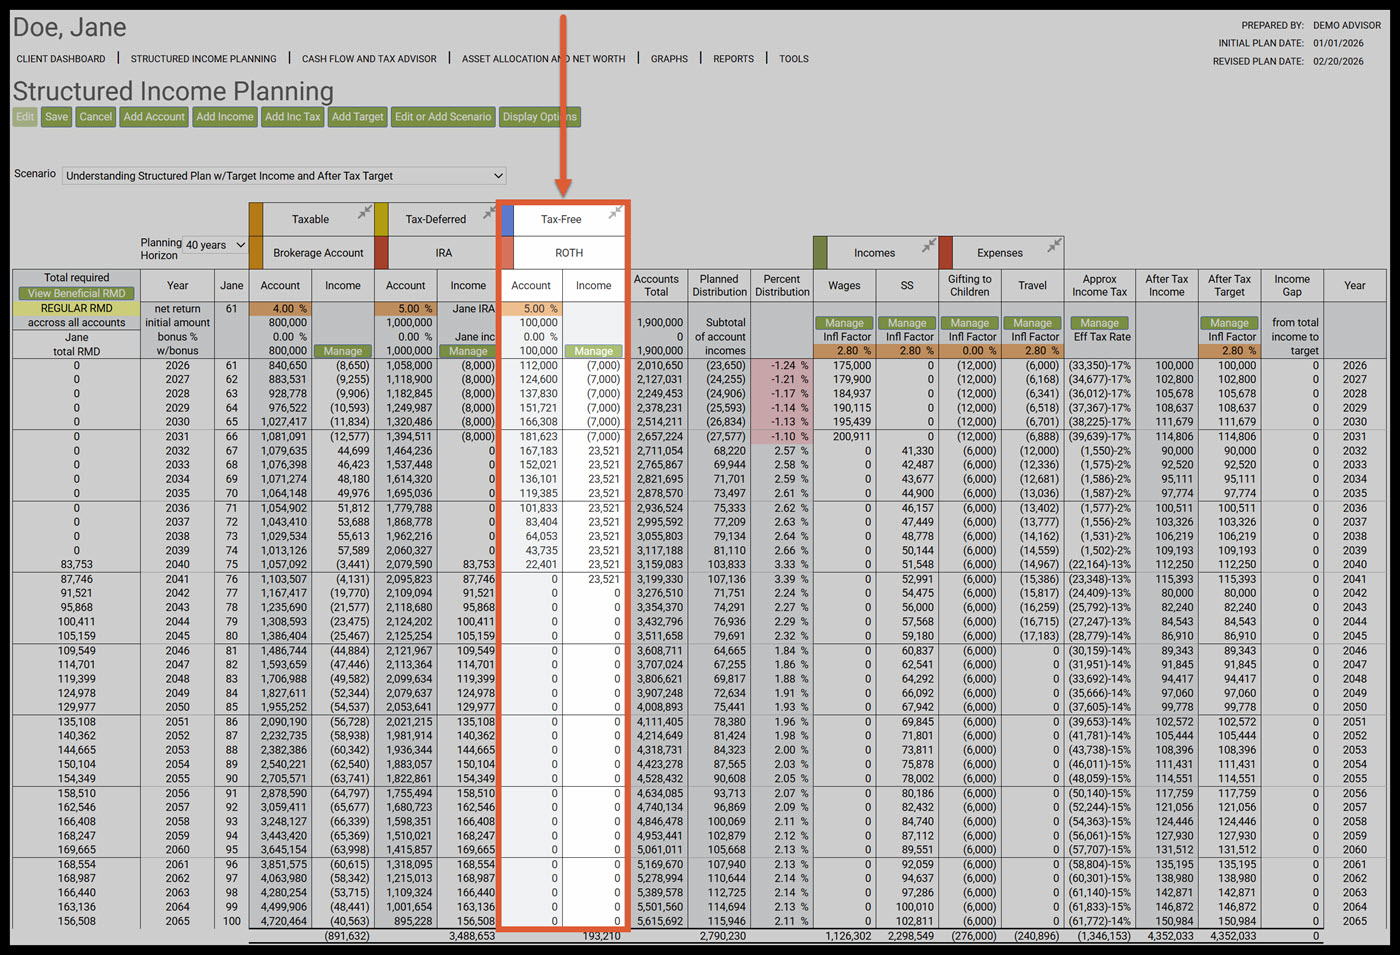The width and height of the screenshot is (1400, 955).
Task: Click the Income Gap column header
Action: tap(1292, 286)
